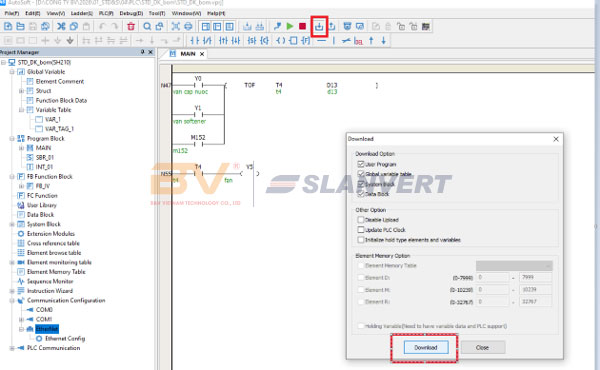The height and width of the screenshot is (370, 600).
Task: Toggle the System Block download checkbox
Action: tap(360, 184)
